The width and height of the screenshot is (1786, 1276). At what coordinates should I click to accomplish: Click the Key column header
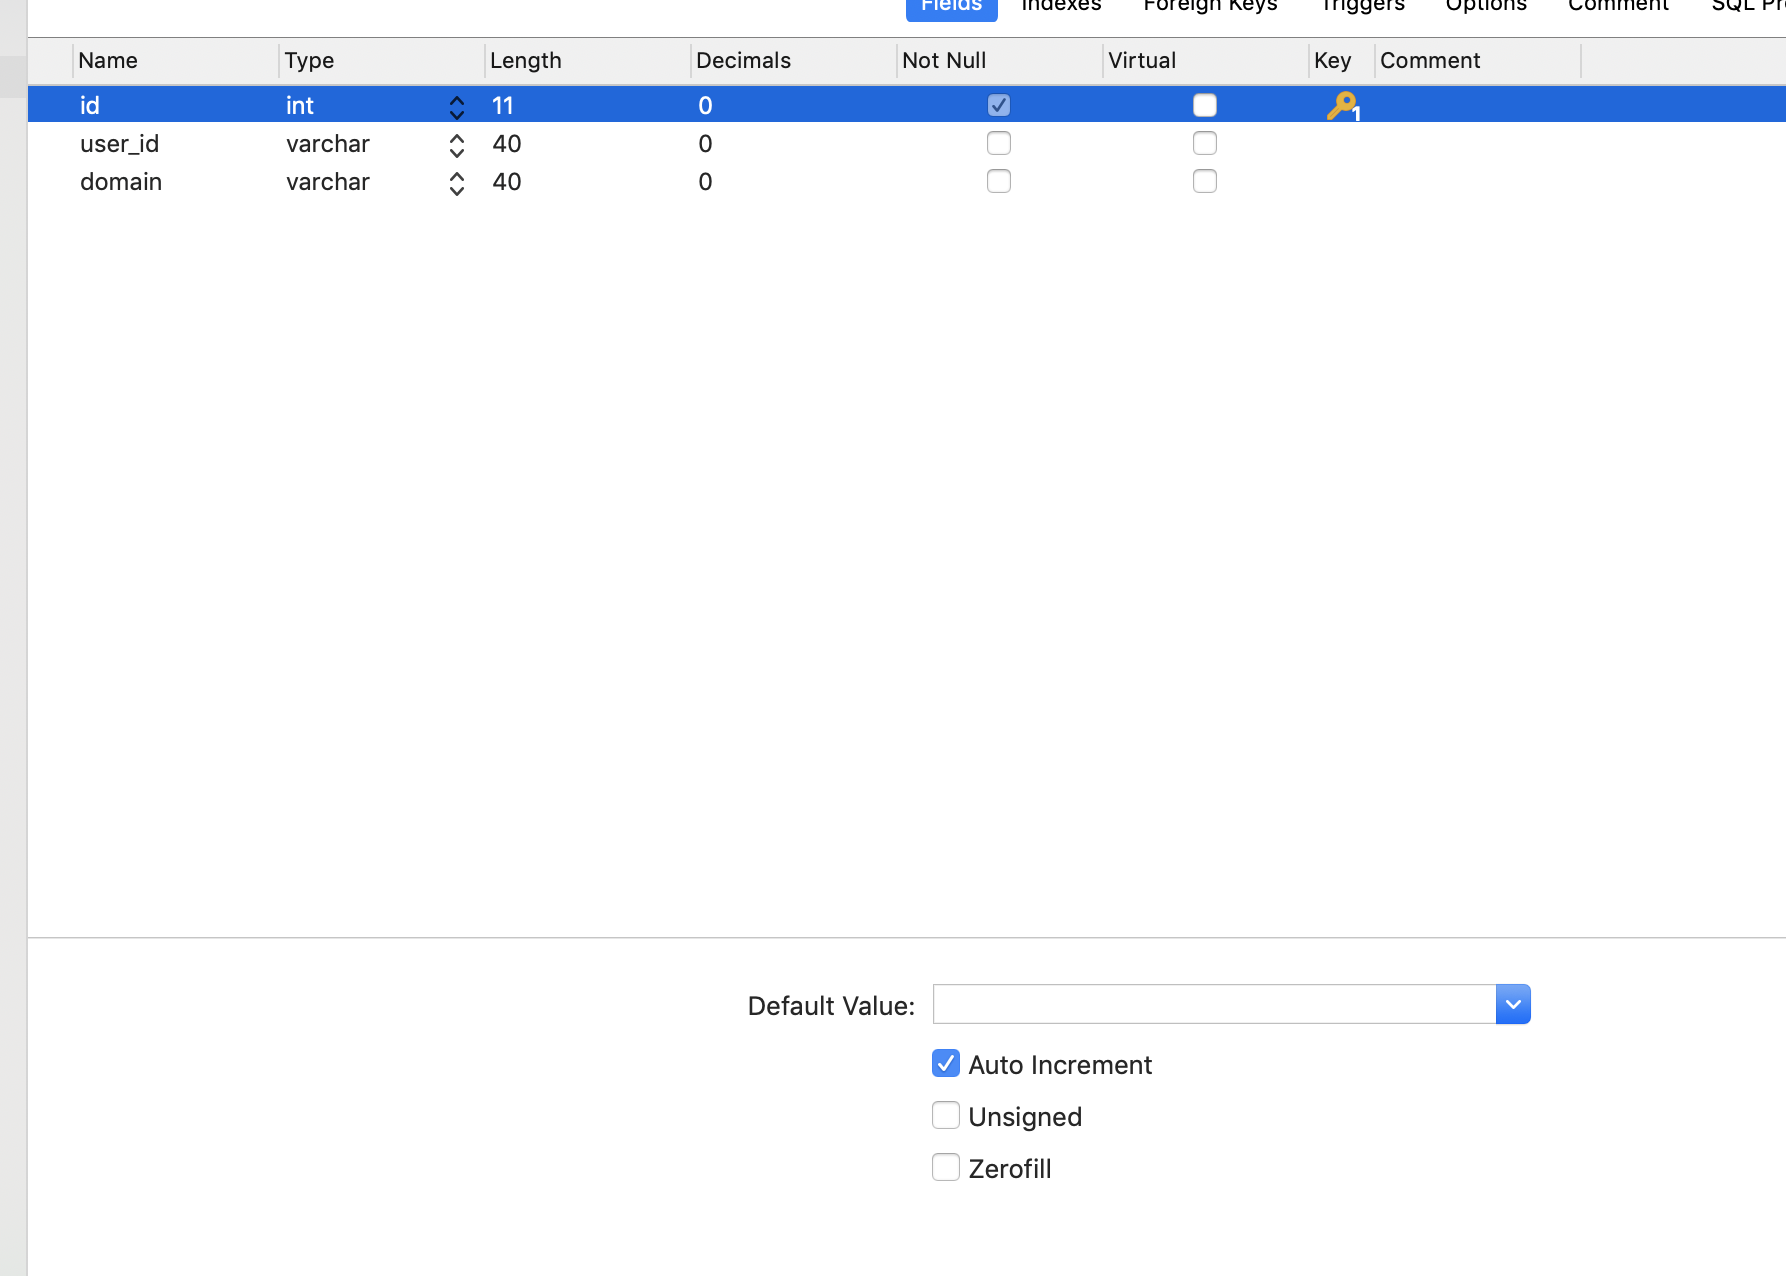(1342, 61)
